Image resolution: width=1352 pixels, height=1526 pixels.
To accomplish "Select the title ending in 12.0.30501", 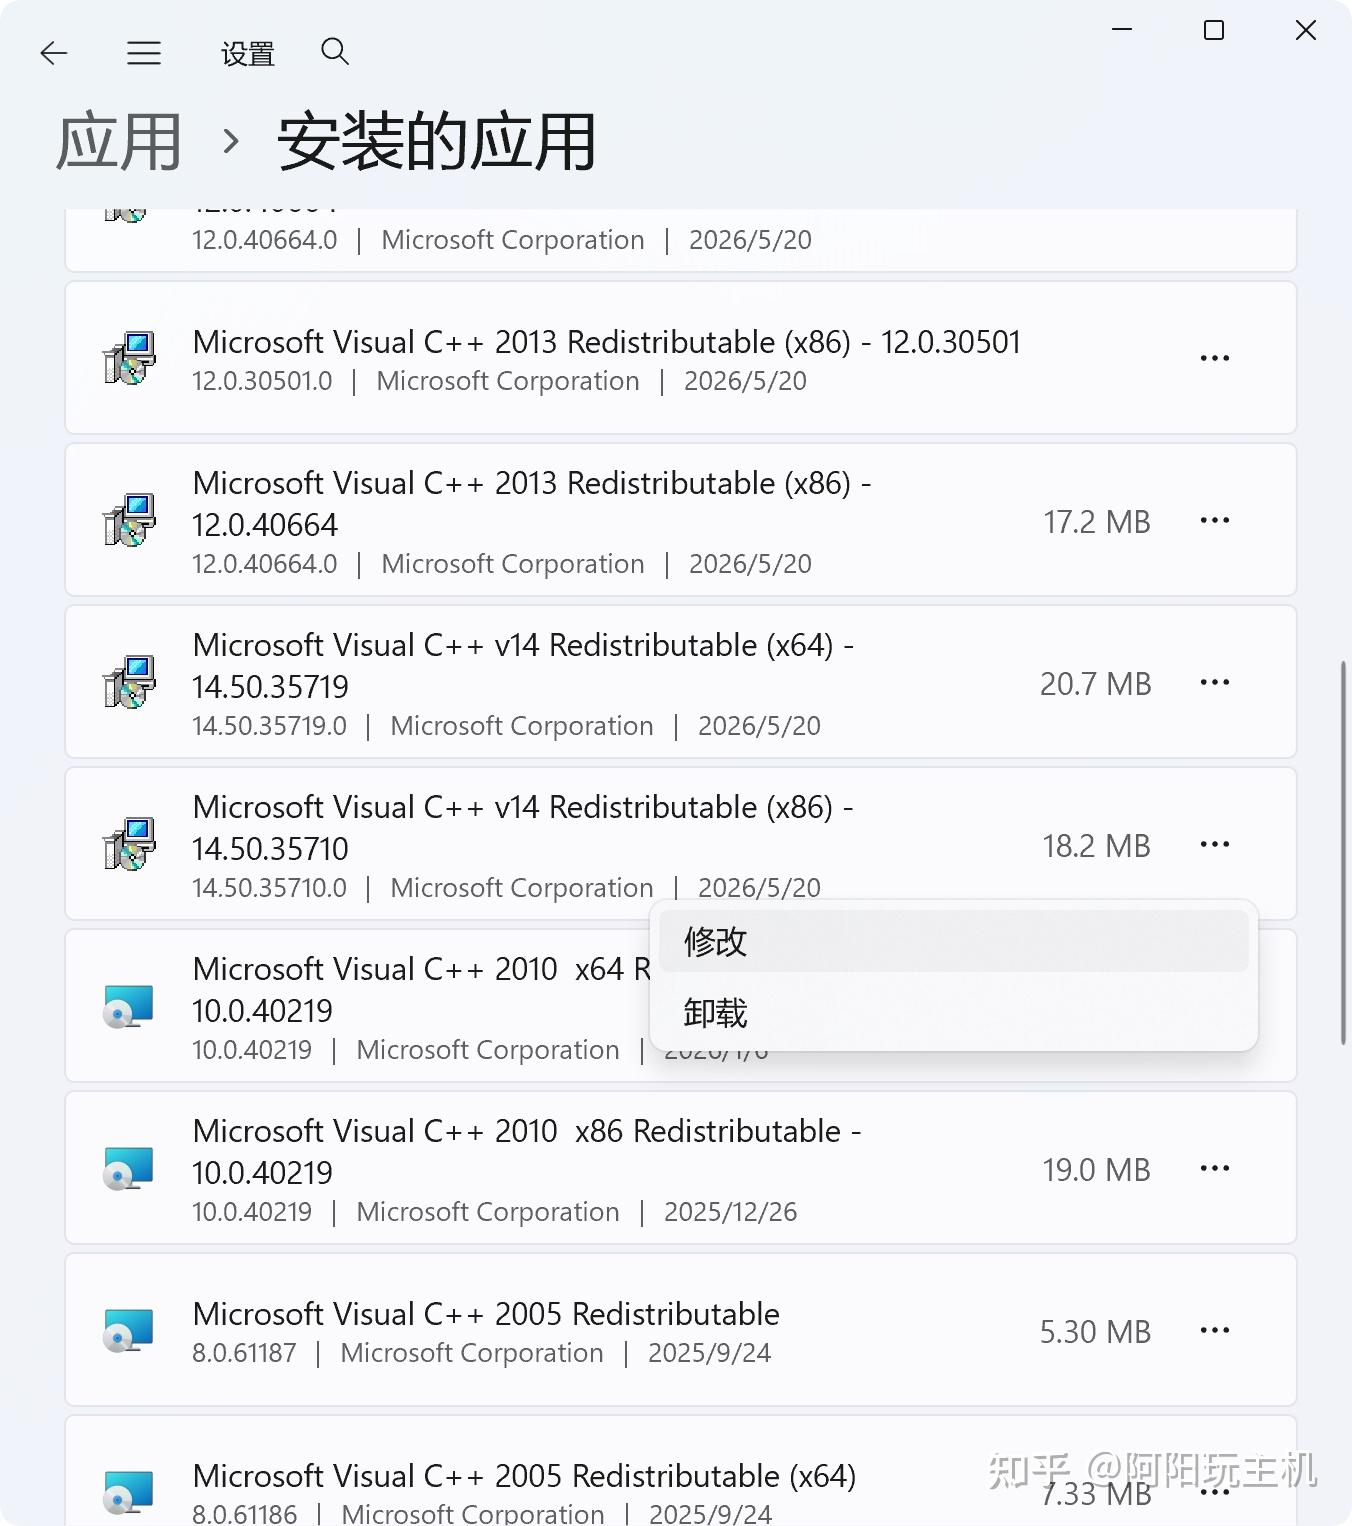I will [x=607, y=342].
